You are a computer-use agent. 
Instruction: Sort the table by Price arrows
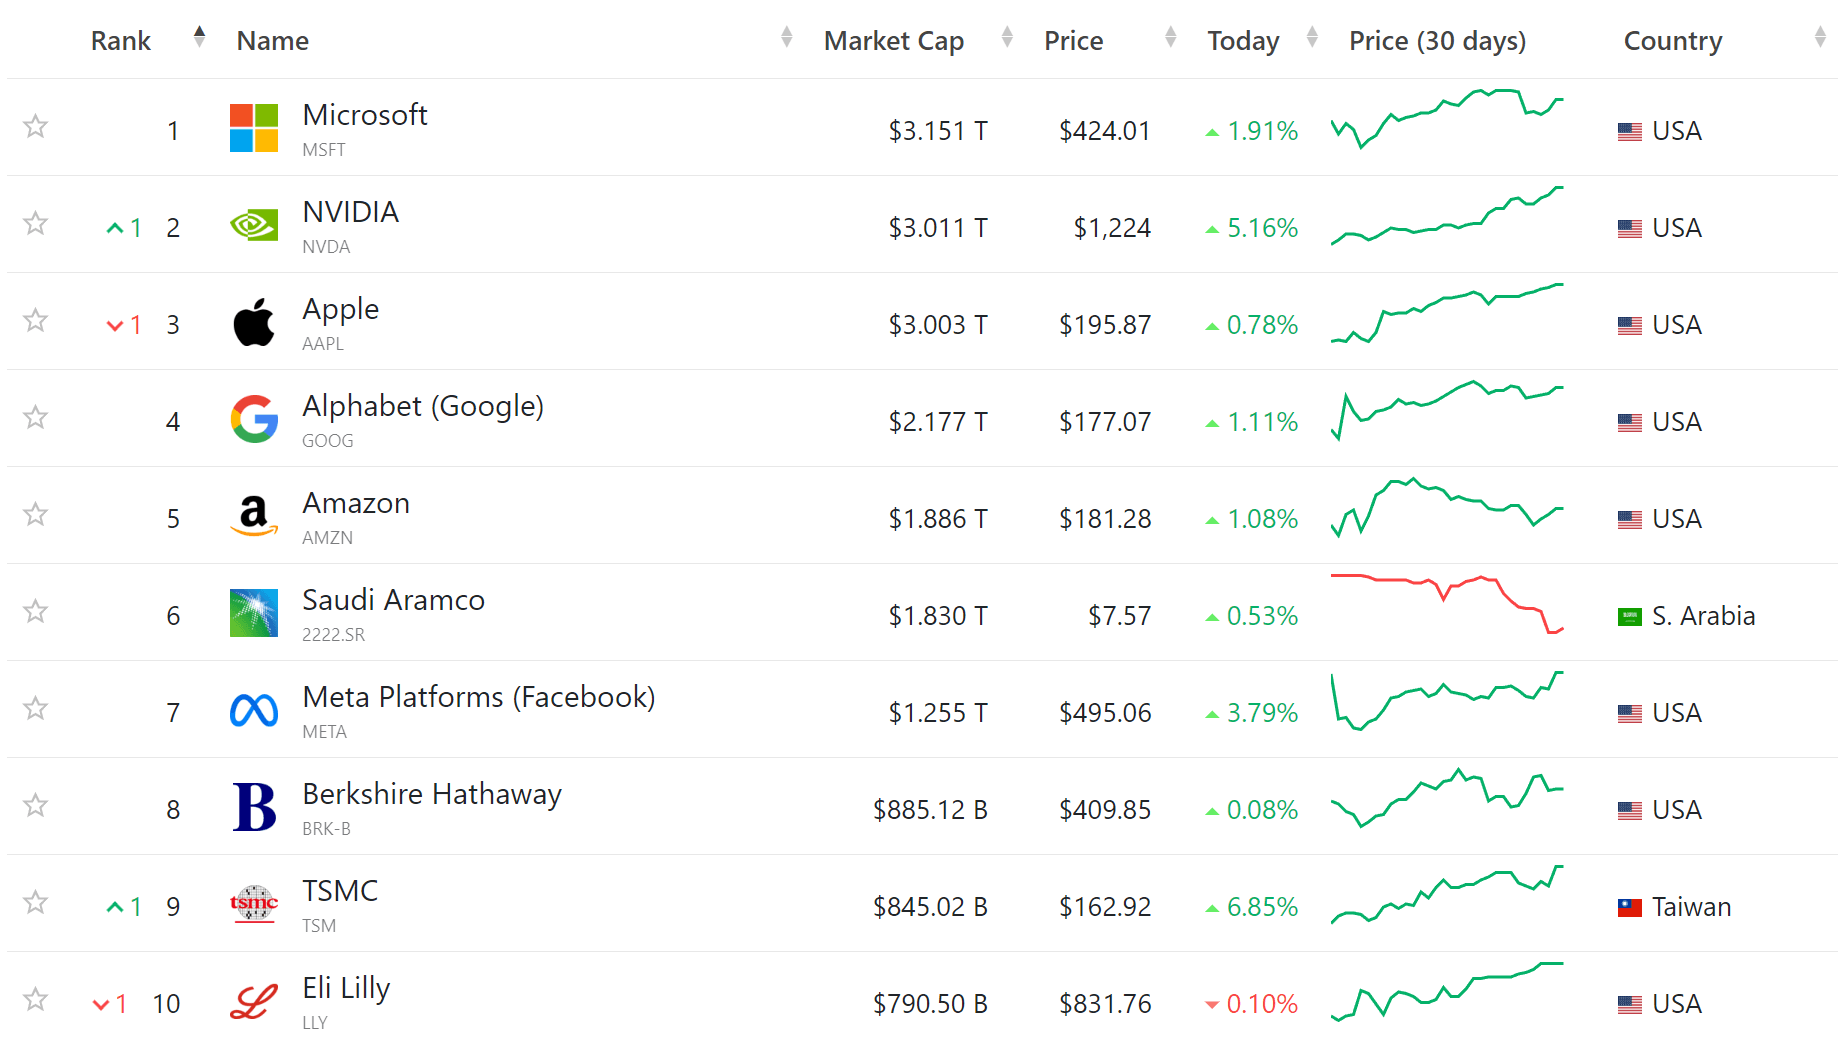click(x=1170, y=38)
